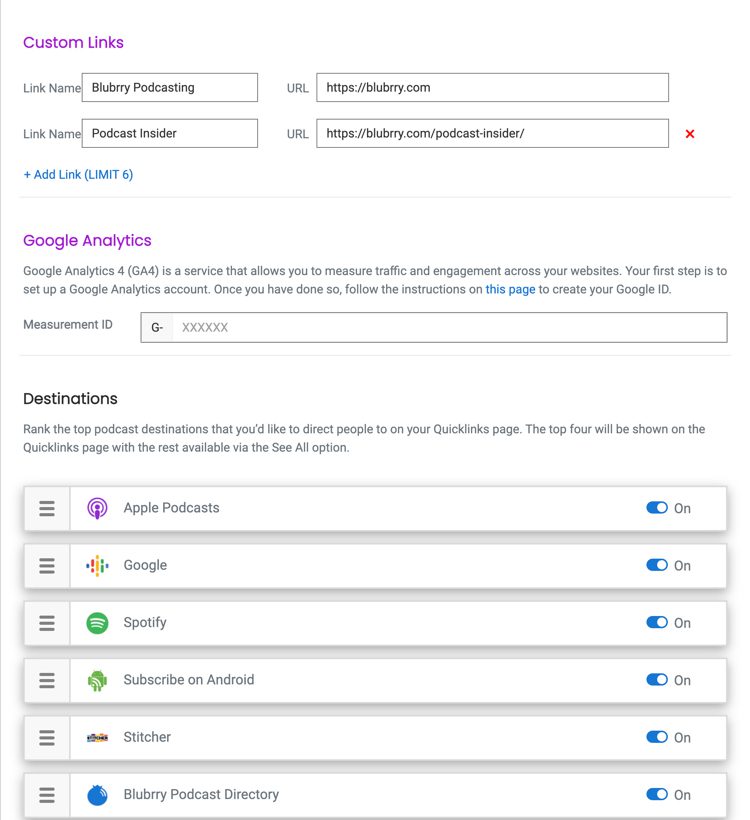This screenshot has height=820, width=750.
Task: Remove the Podcast Insider custom link
Action: click(x=690, y=134)
